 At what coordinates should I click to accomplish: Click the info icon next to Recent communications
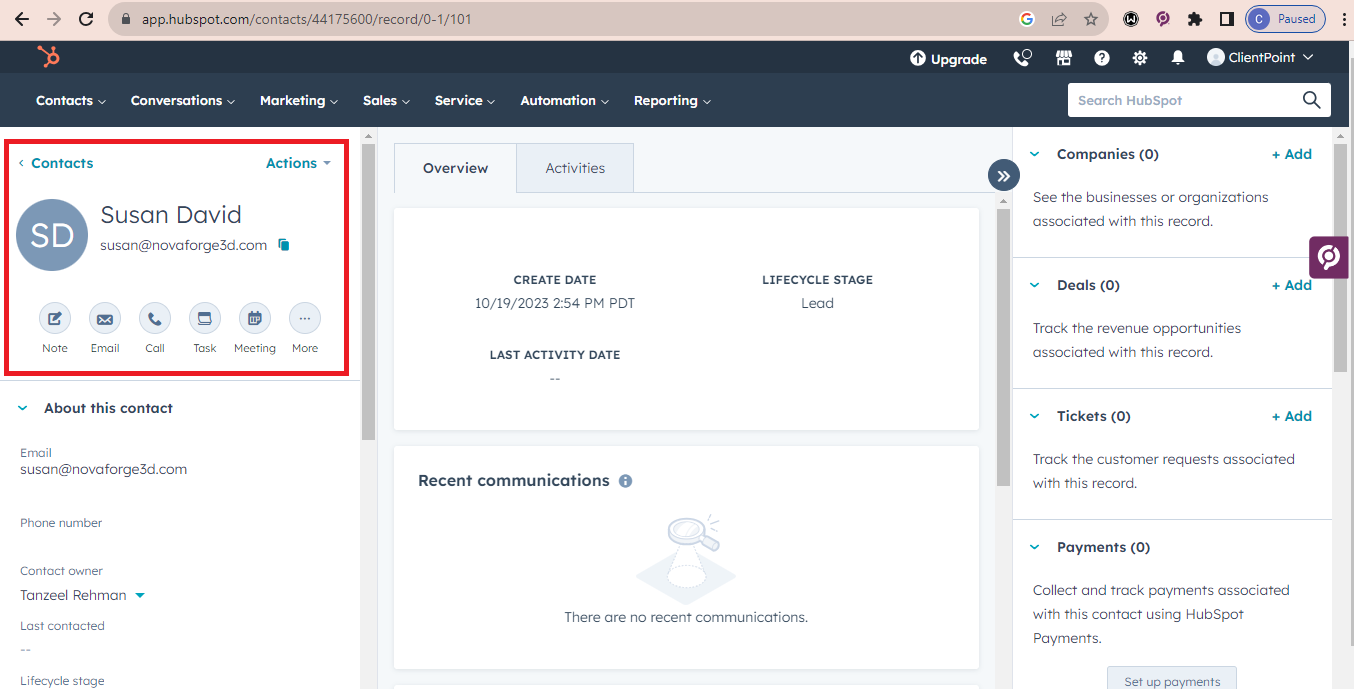[x=625, y=481]
